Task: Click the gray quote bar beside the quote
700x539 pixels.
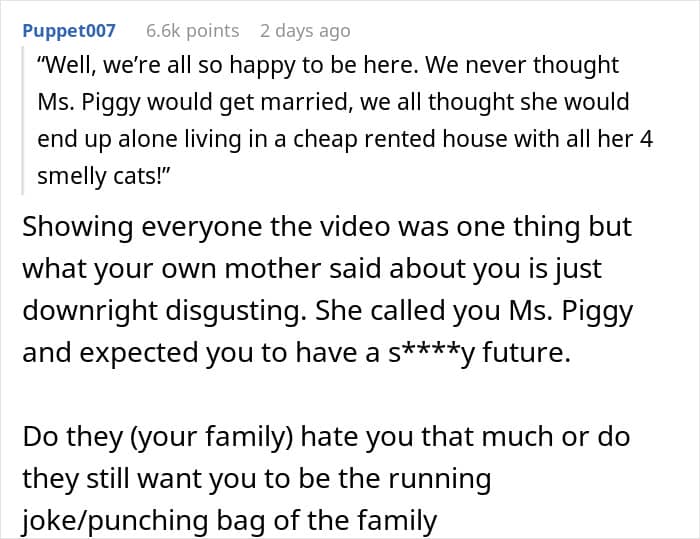Action: (24, 120)
